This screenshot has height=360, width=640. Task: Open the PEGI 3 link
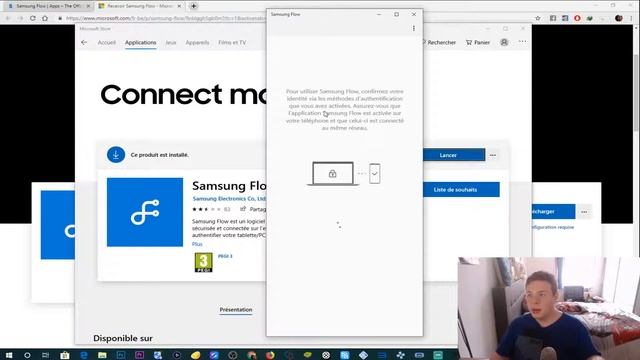pyautogui.click(x=225, y=256)
